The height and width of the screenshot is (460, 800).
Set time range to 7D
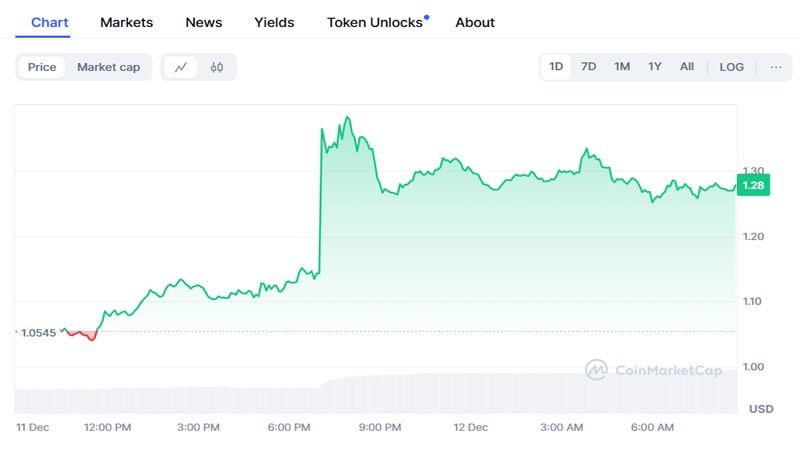coord(589,67)
